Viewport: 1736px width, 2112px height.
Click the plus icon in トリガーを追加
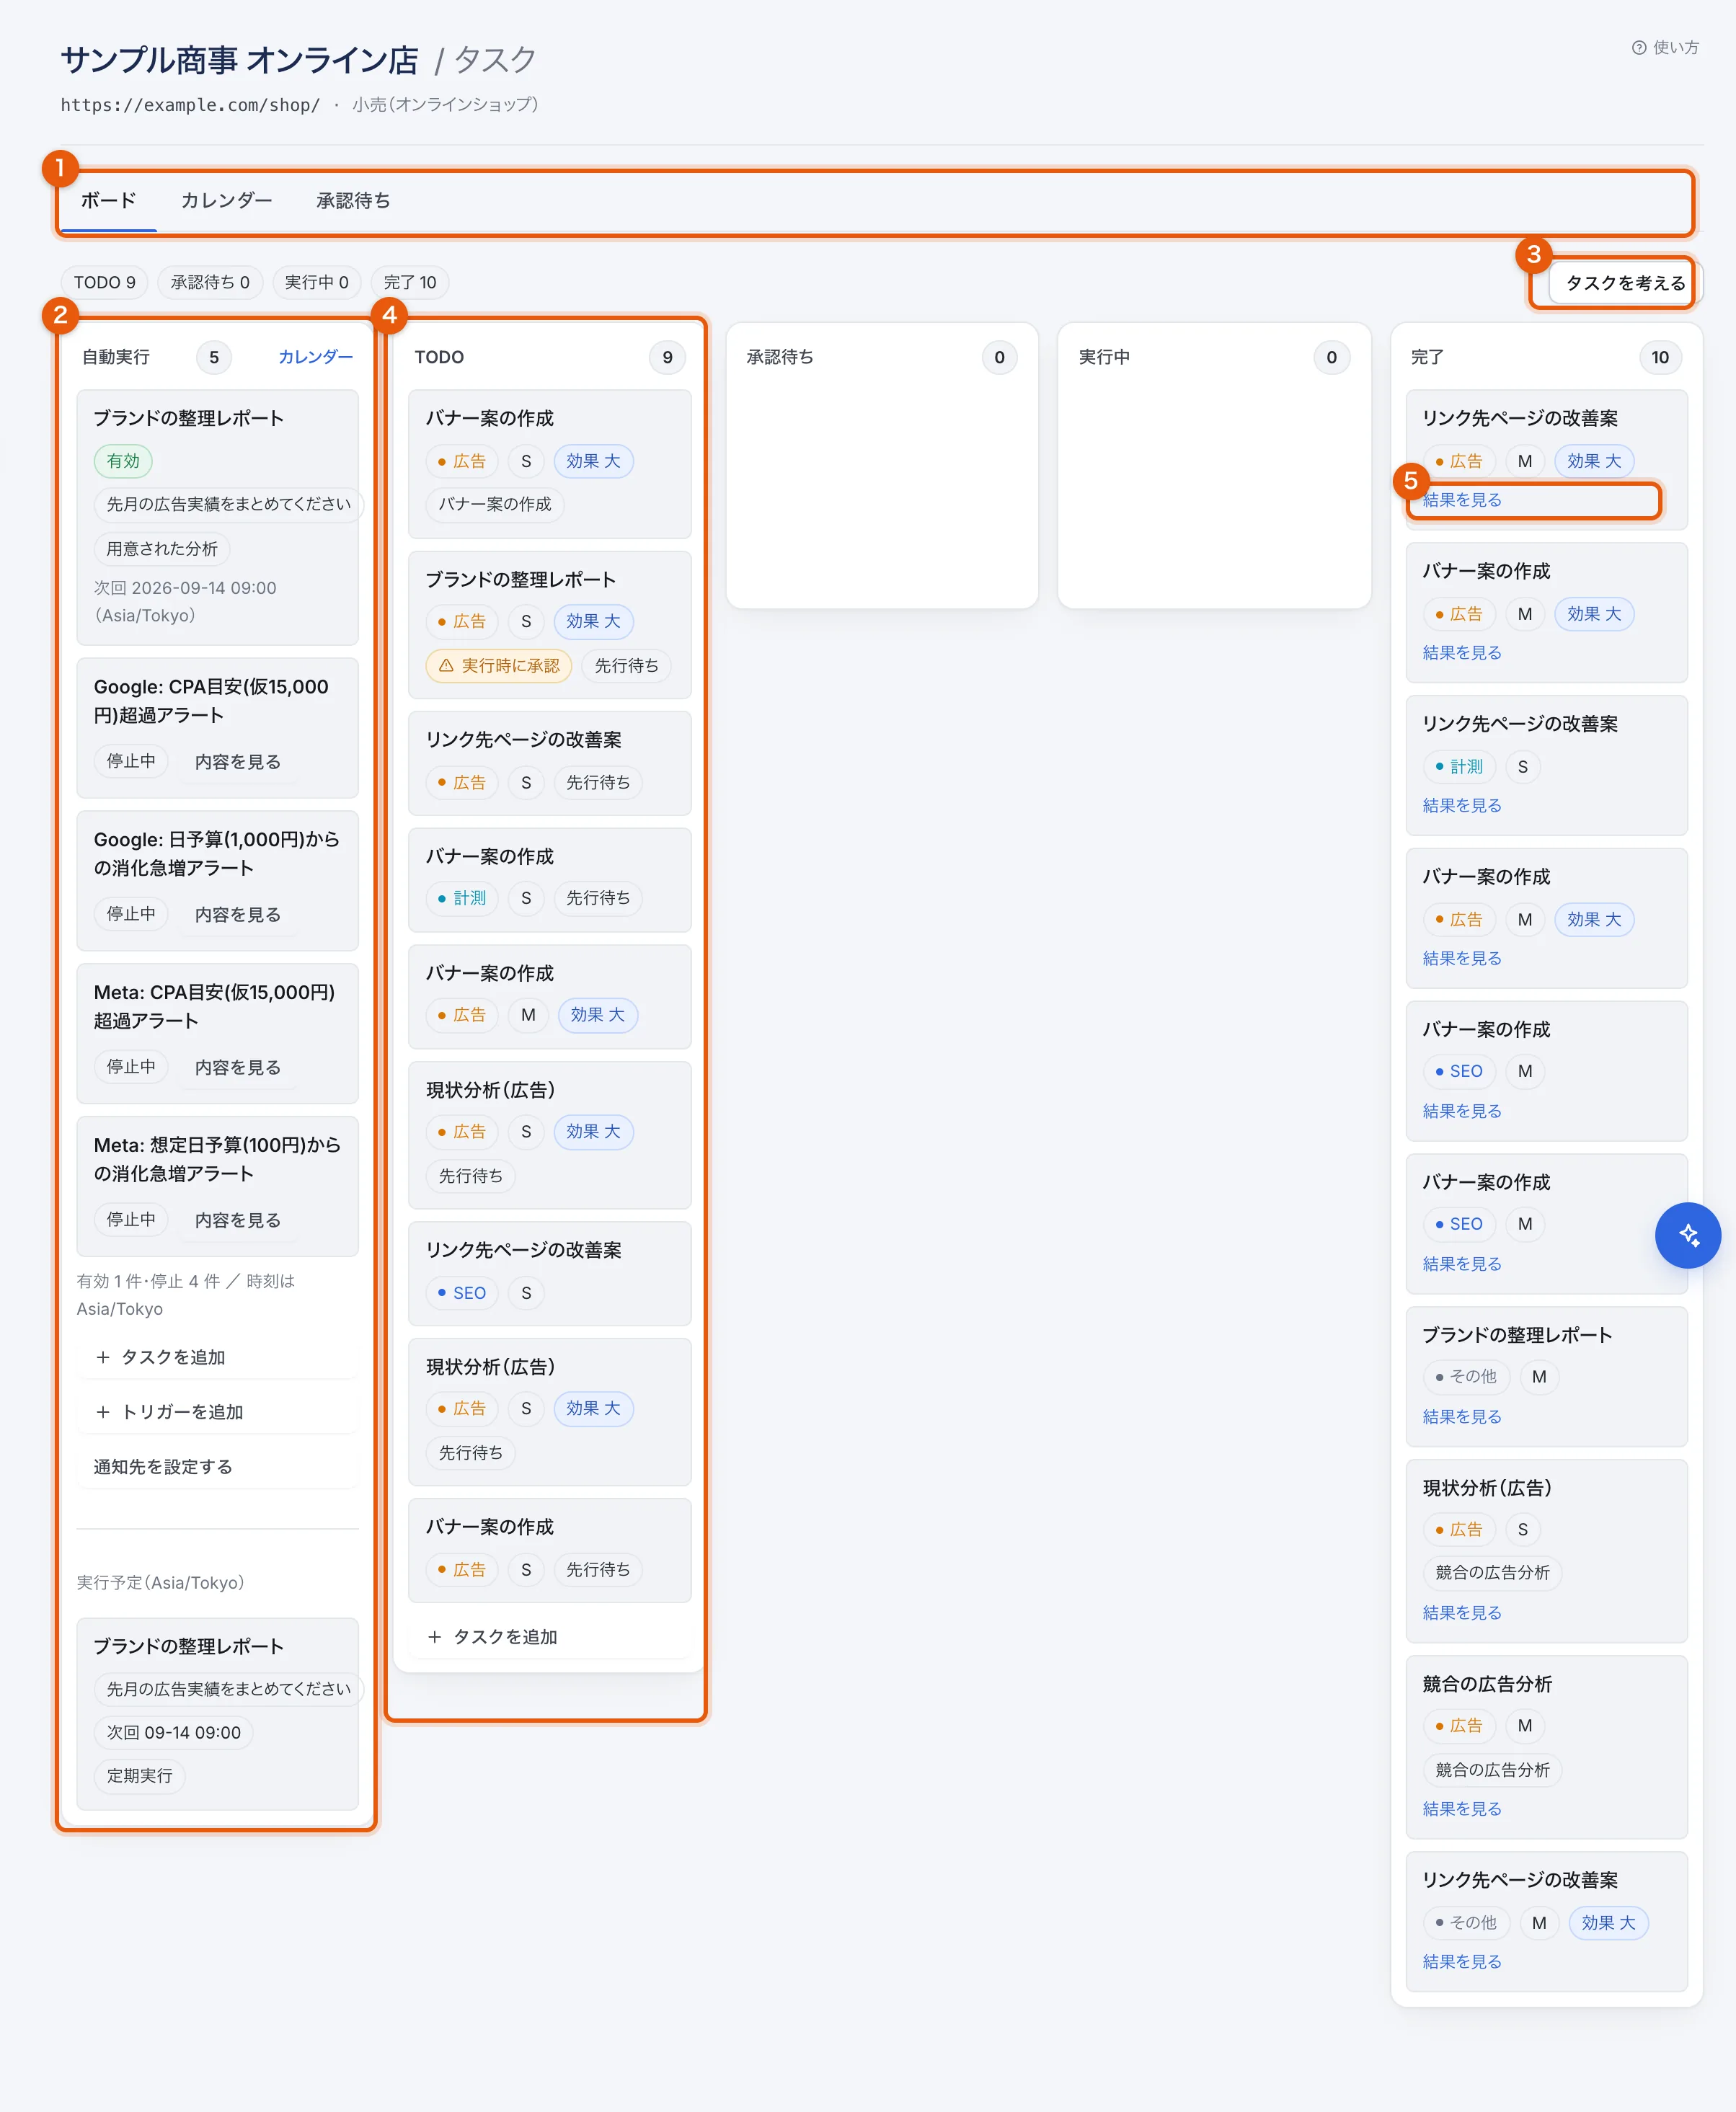click(102, 1412)
